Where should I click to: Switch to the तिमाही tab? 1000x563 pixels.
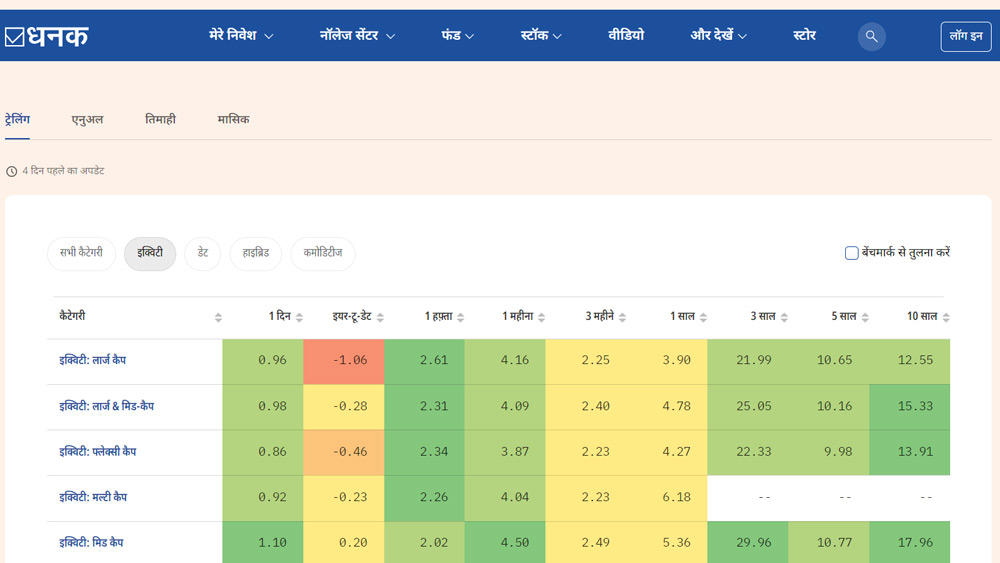160,119
